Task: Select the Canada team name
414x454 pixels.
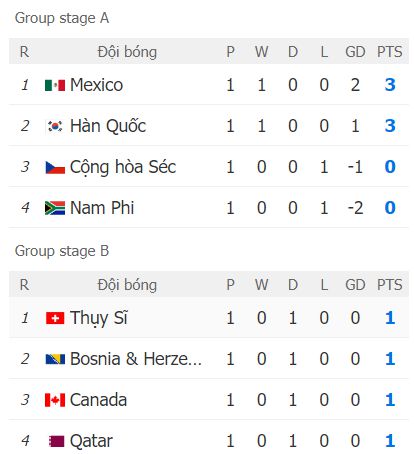Action: click(x=98, y=400)
